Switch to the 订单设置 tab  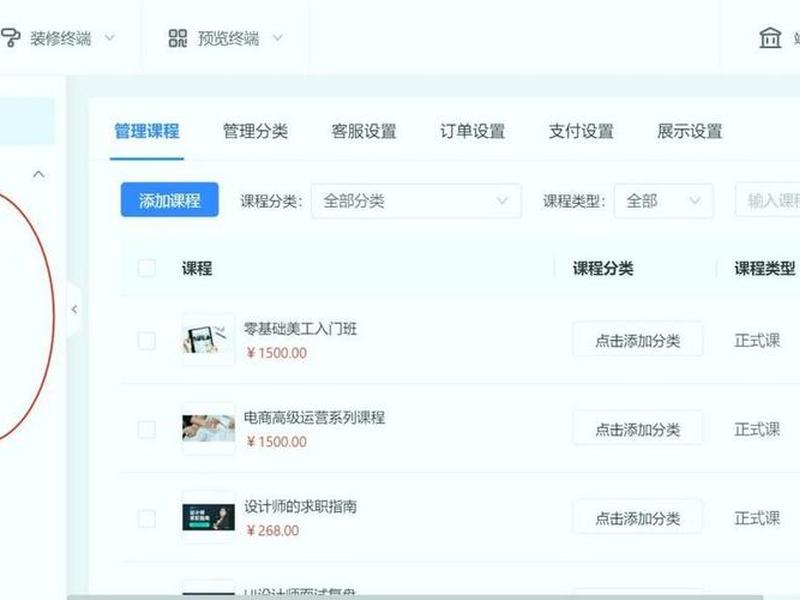472,132
